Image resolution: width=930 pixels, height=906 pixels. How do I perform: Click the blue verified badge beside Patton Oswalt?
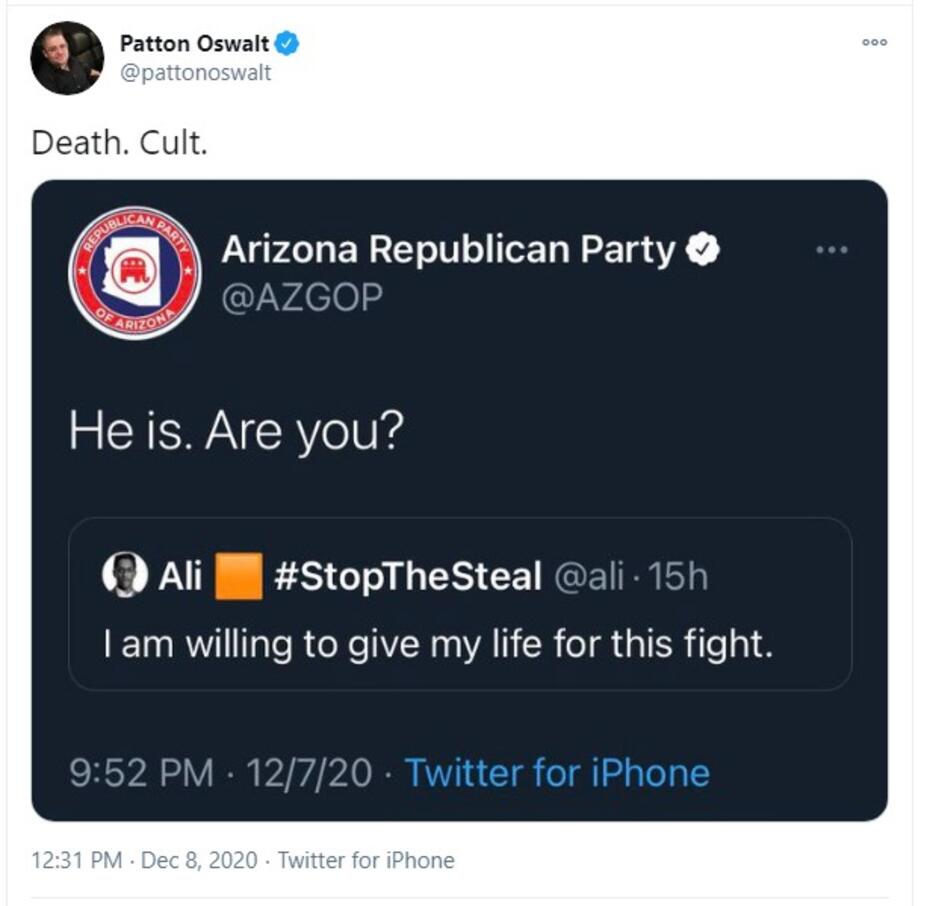click(288, 43)
